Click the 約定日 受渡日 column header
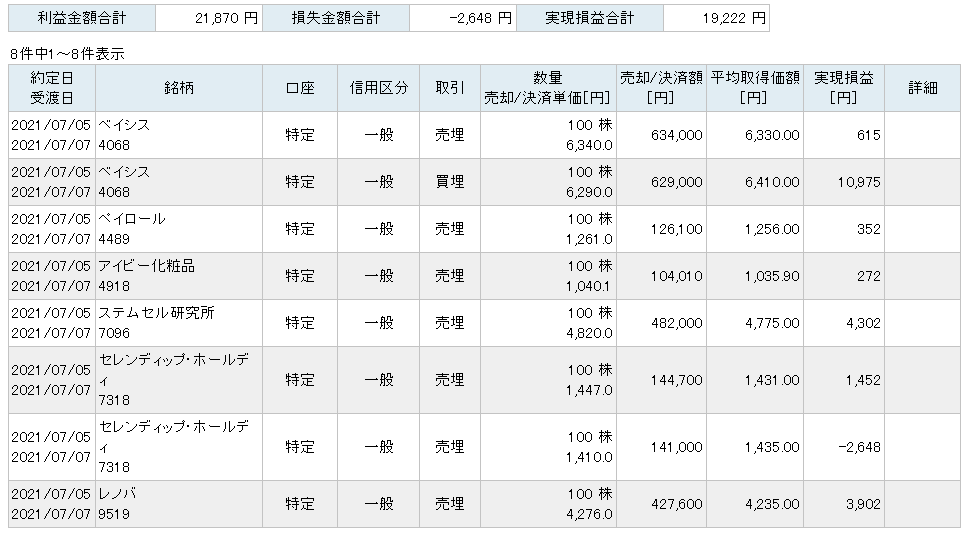This screenshot has height=534, width=964. tap(52, 88)
